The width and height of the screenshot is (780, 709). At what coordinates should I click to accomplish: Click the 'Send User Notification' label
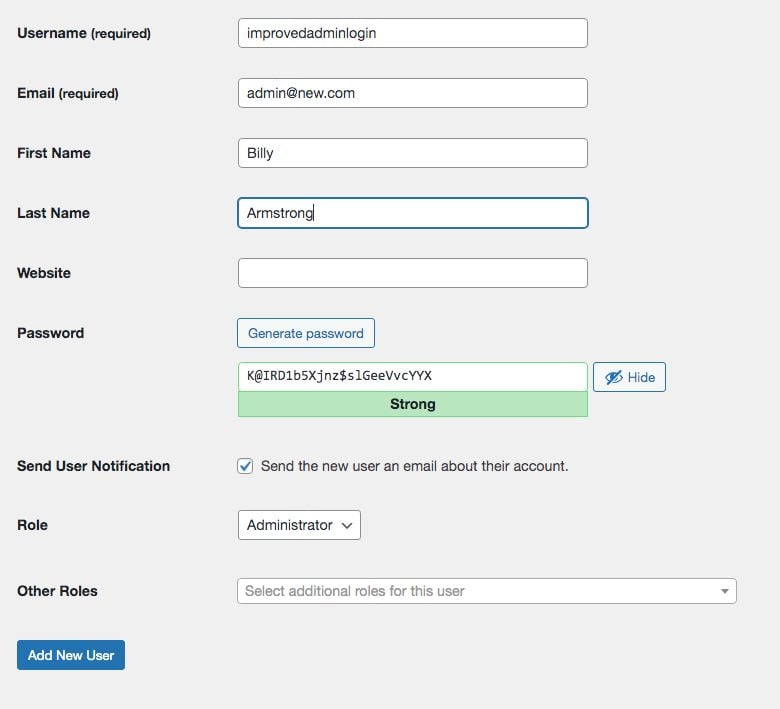pos(94,466)
